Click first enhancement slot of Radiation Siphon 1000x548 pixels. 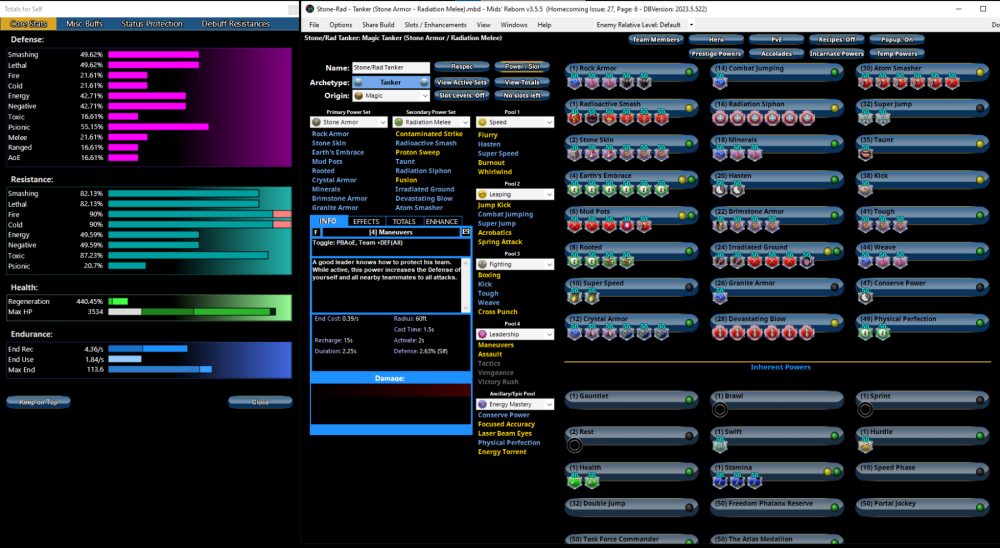coord(721,119)
